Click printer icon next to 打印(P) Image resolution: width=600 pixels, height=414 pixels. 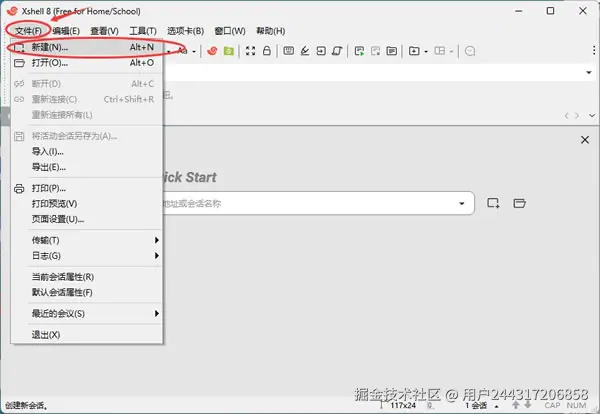pos(19,188)
